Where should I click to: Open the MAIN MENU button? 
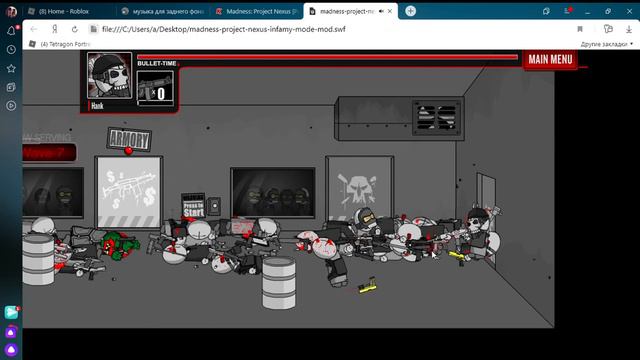(550, 60)
